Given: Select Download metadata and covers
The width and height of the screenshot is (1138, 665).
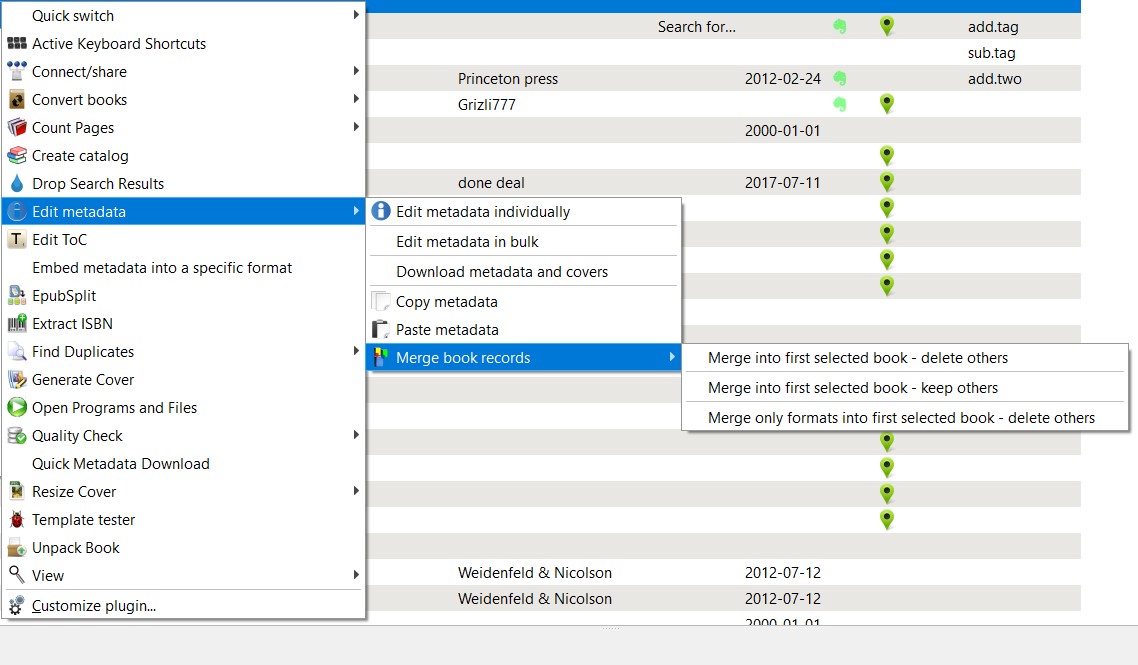Looking at the screenshot, I should click(x=502, y=272).
